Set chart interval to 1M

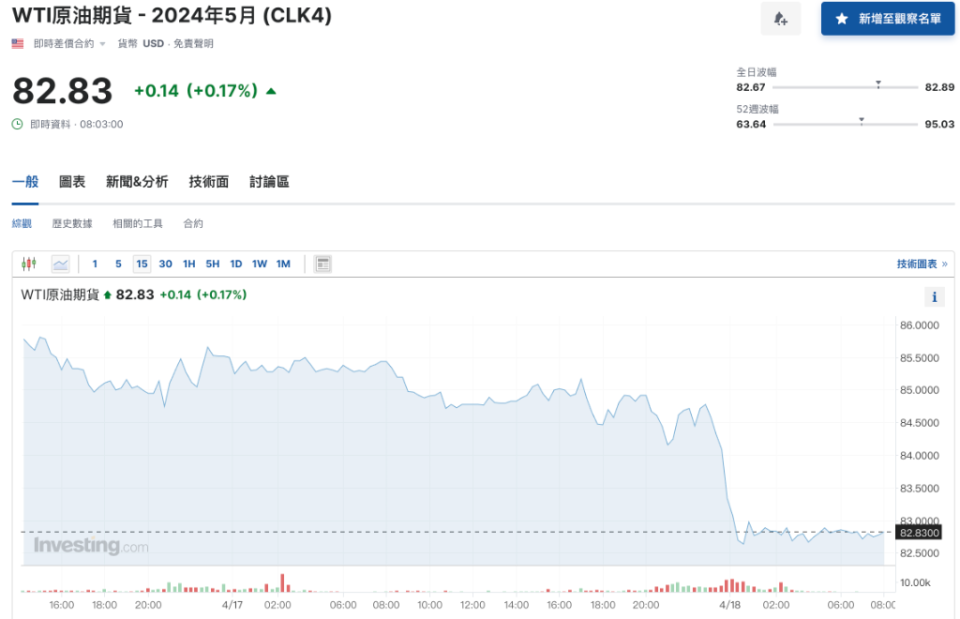pyautogui.click(x=283, y=264)
